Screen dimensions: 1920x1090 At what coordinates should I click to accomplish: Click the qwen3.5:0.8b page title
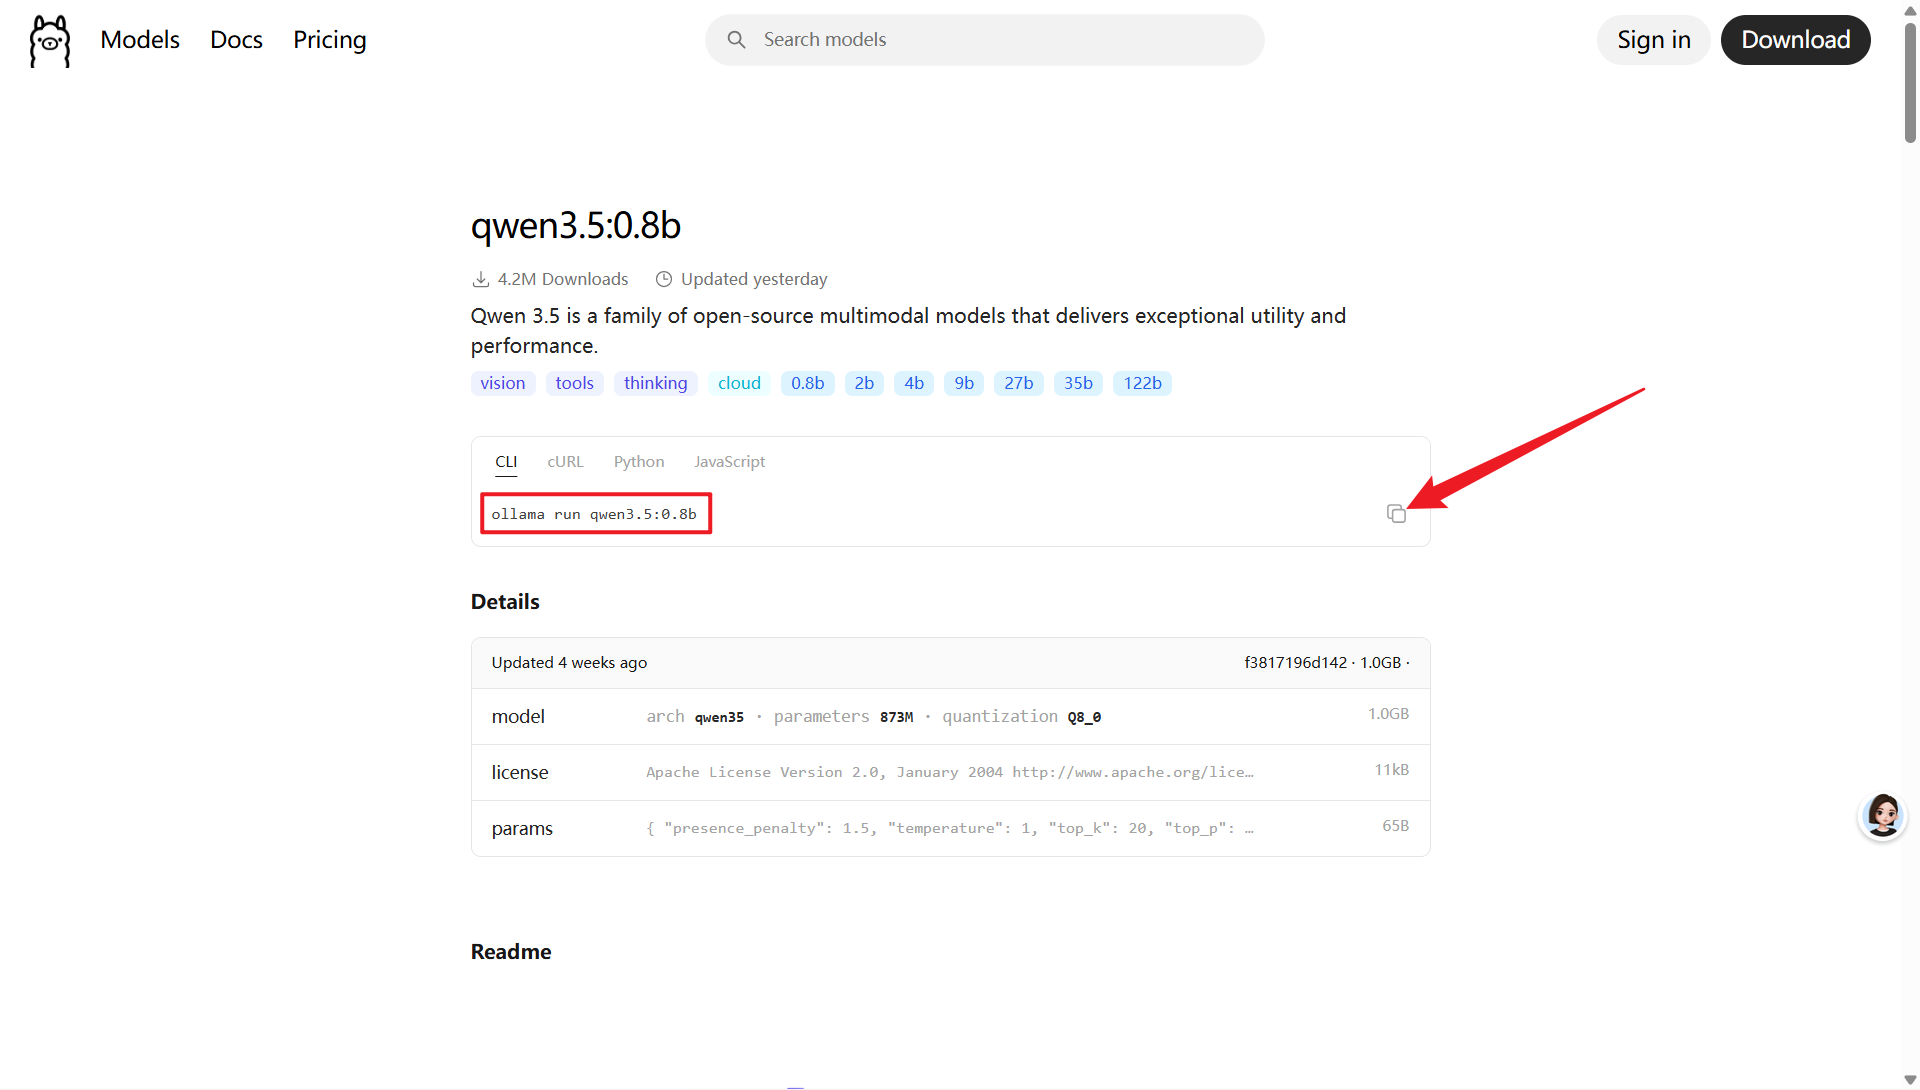576,226
